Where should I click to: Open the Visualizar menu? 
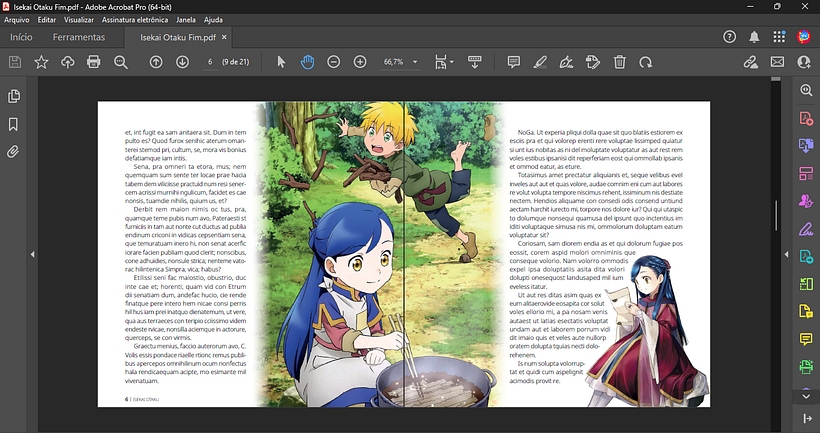coord(79,20)
